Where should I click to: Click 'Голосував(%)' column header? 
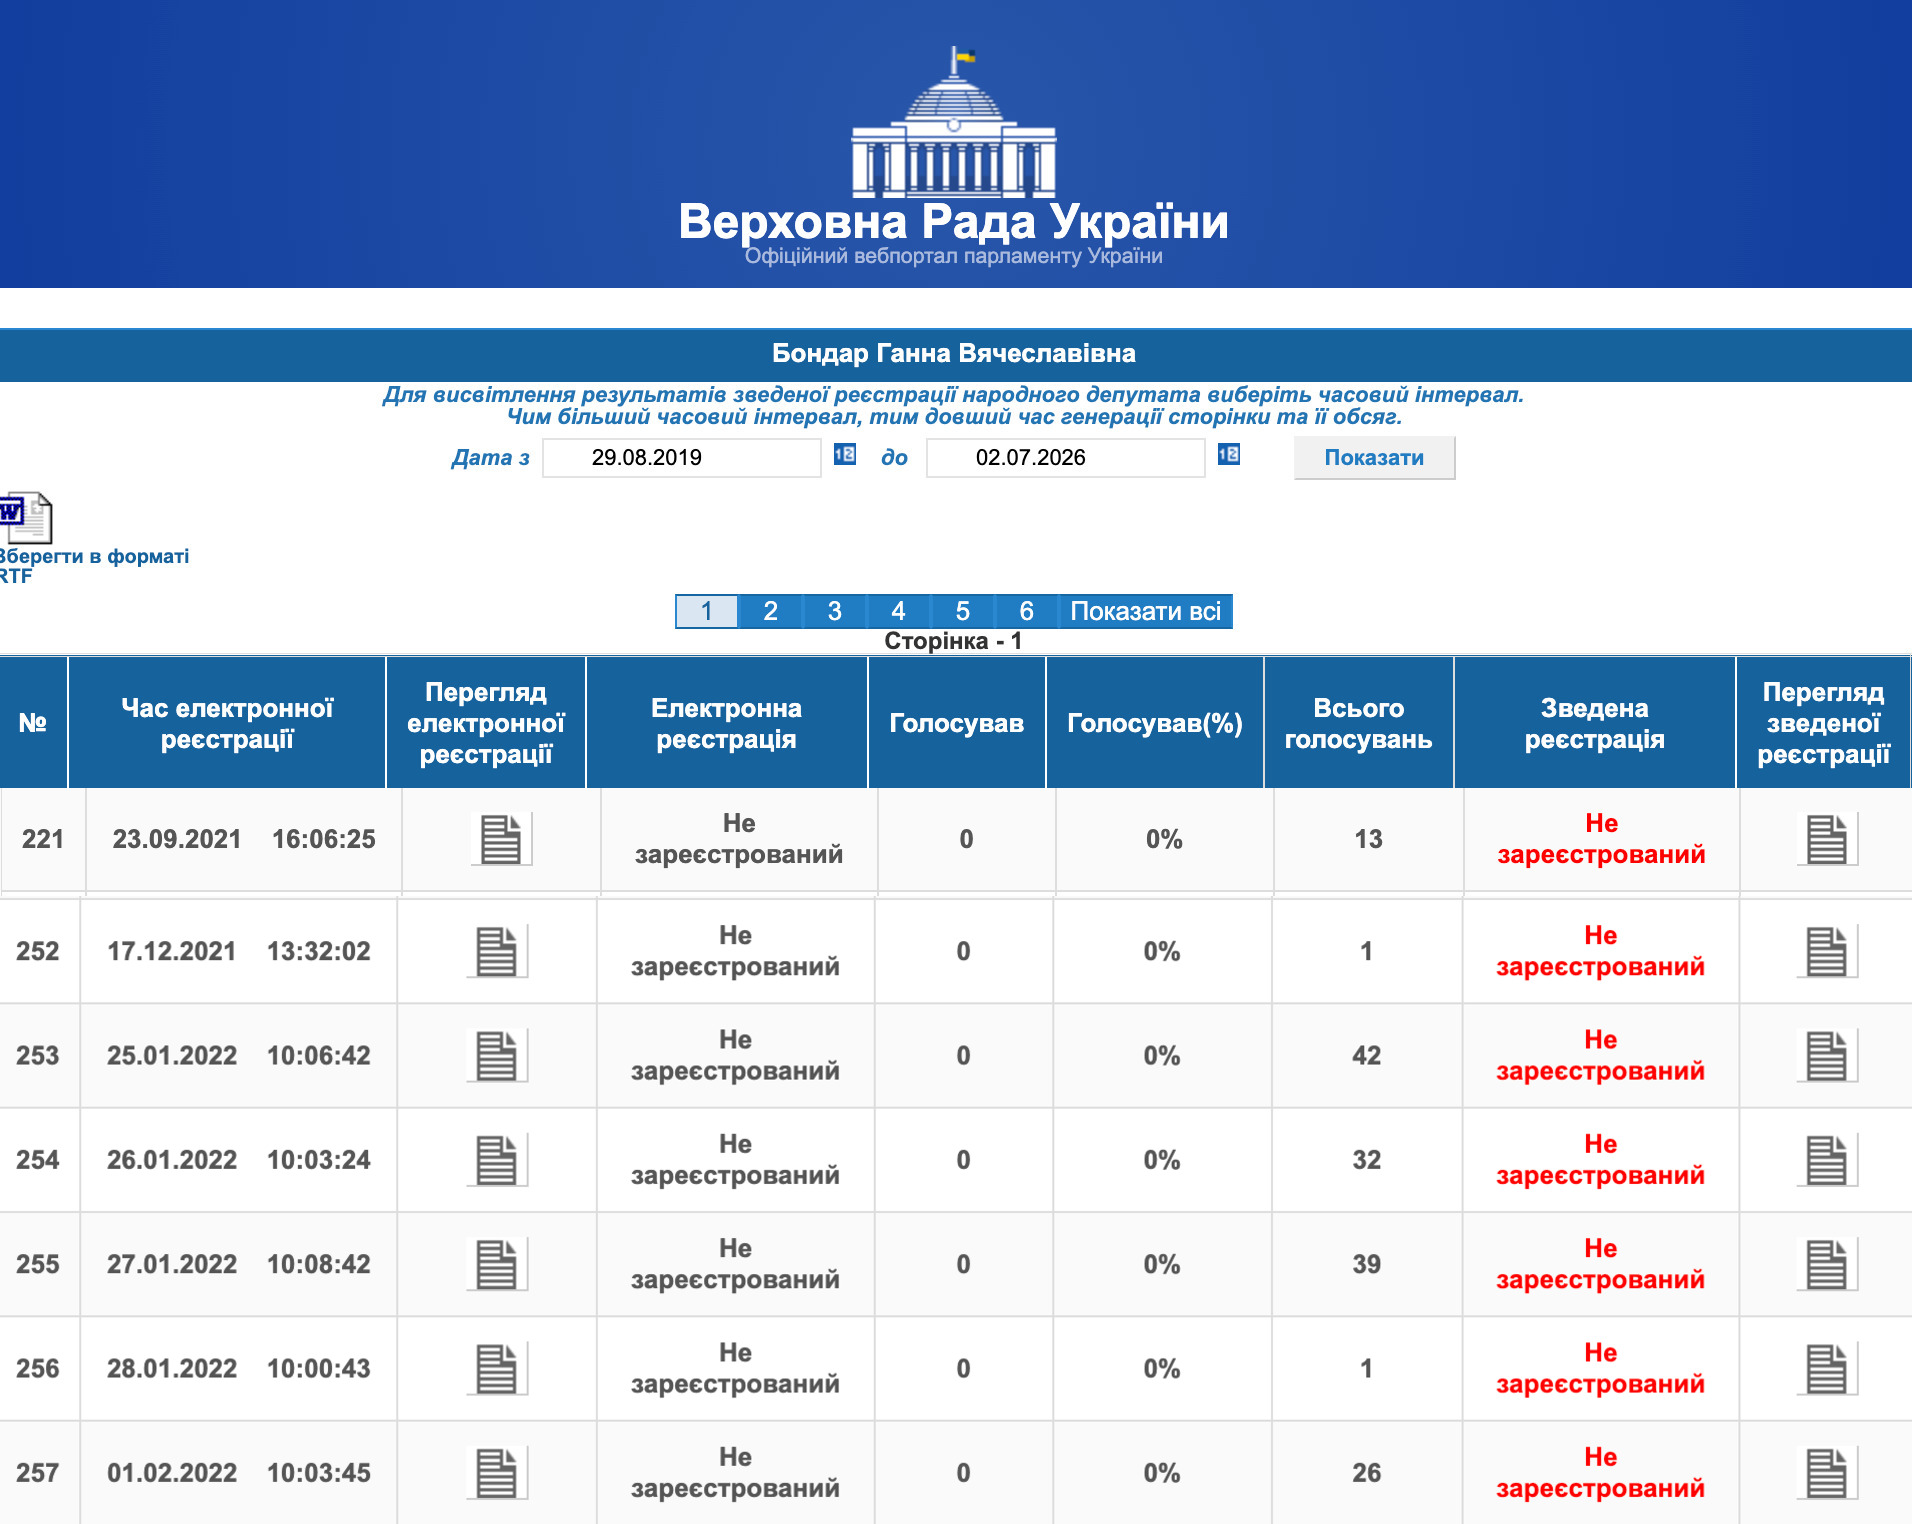point(1155,723)
